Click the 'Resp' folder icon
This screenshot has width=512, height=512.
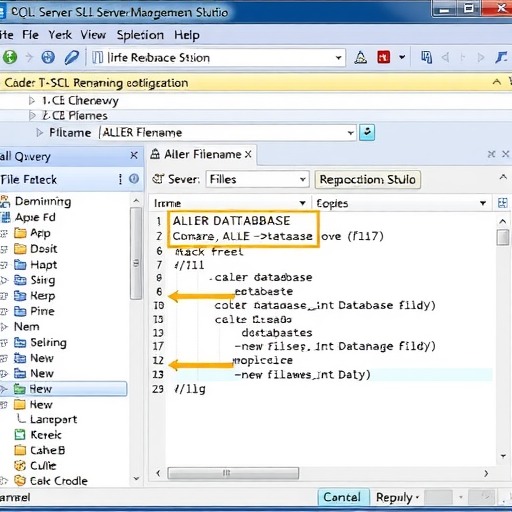20,295
